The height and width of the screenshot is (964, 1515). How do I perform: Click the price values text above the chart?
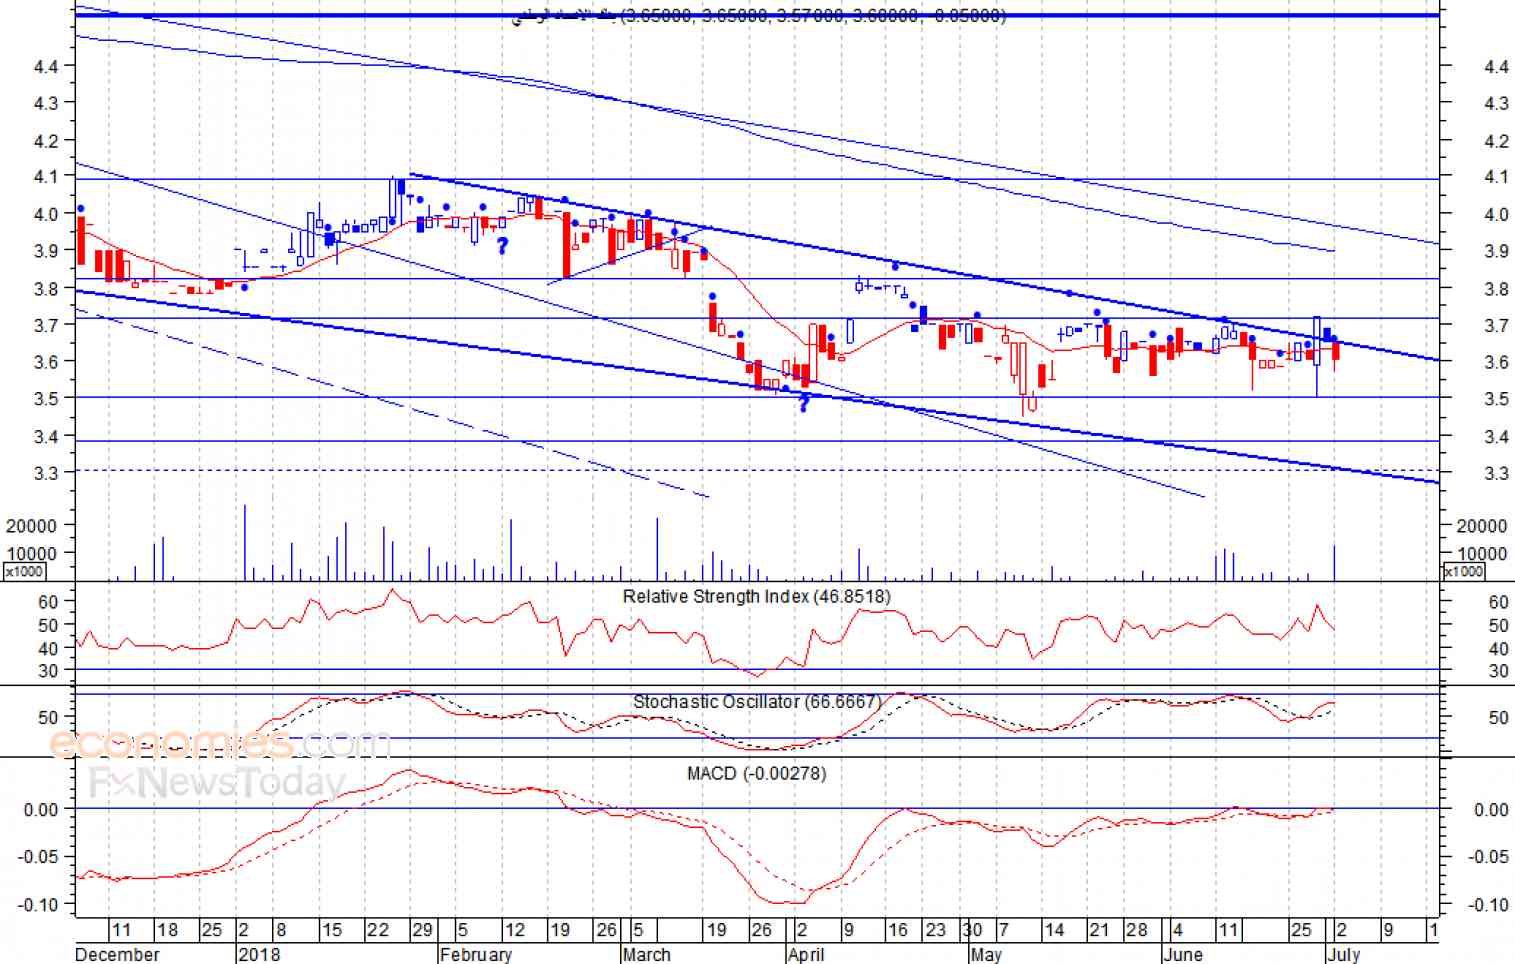click(x=813, y=16)
